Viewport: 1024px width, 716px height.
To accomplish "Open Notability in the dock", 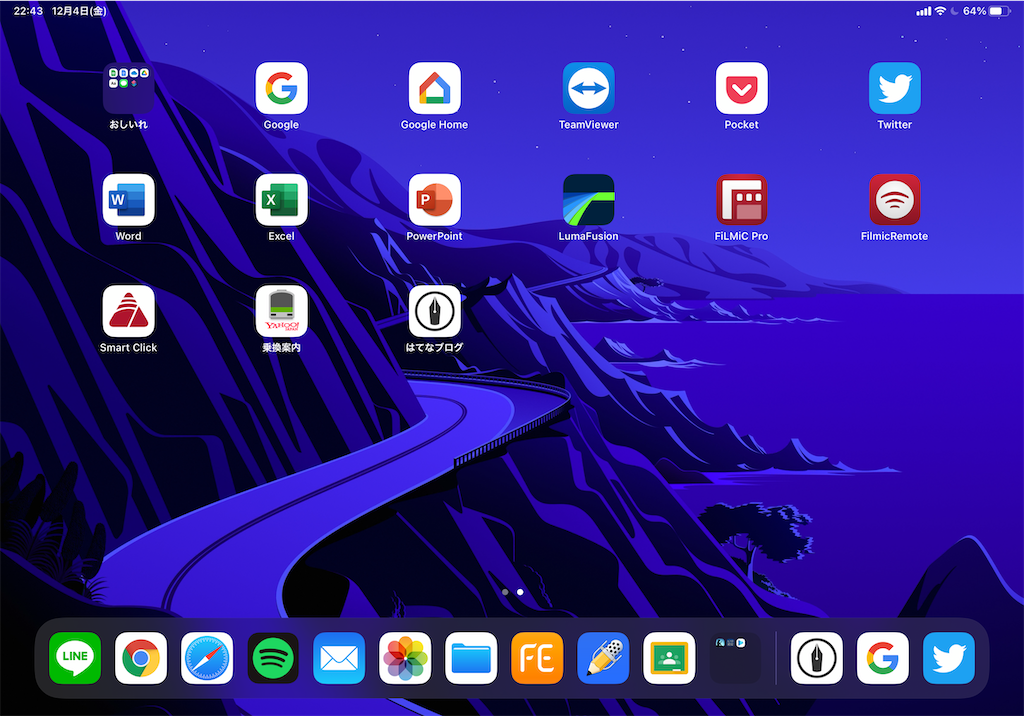I will click(x=603, y=658).
